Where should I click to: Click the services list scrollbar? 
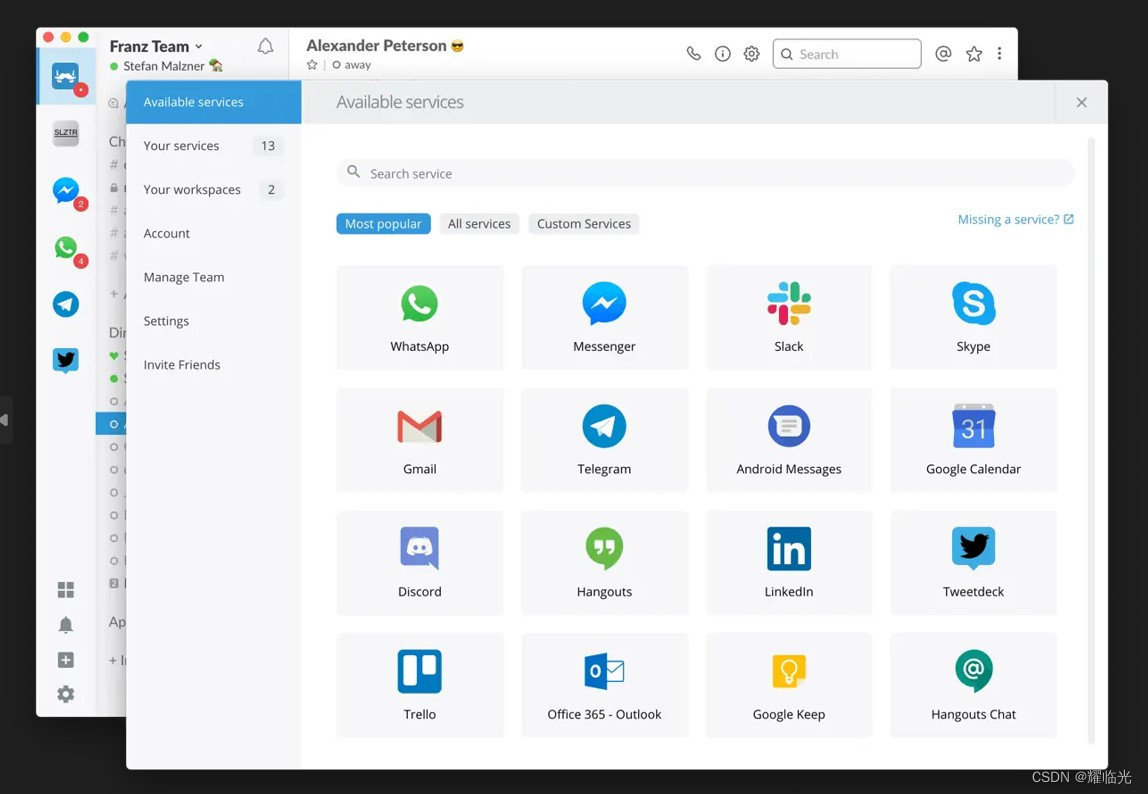click(x=1091, y=439)
